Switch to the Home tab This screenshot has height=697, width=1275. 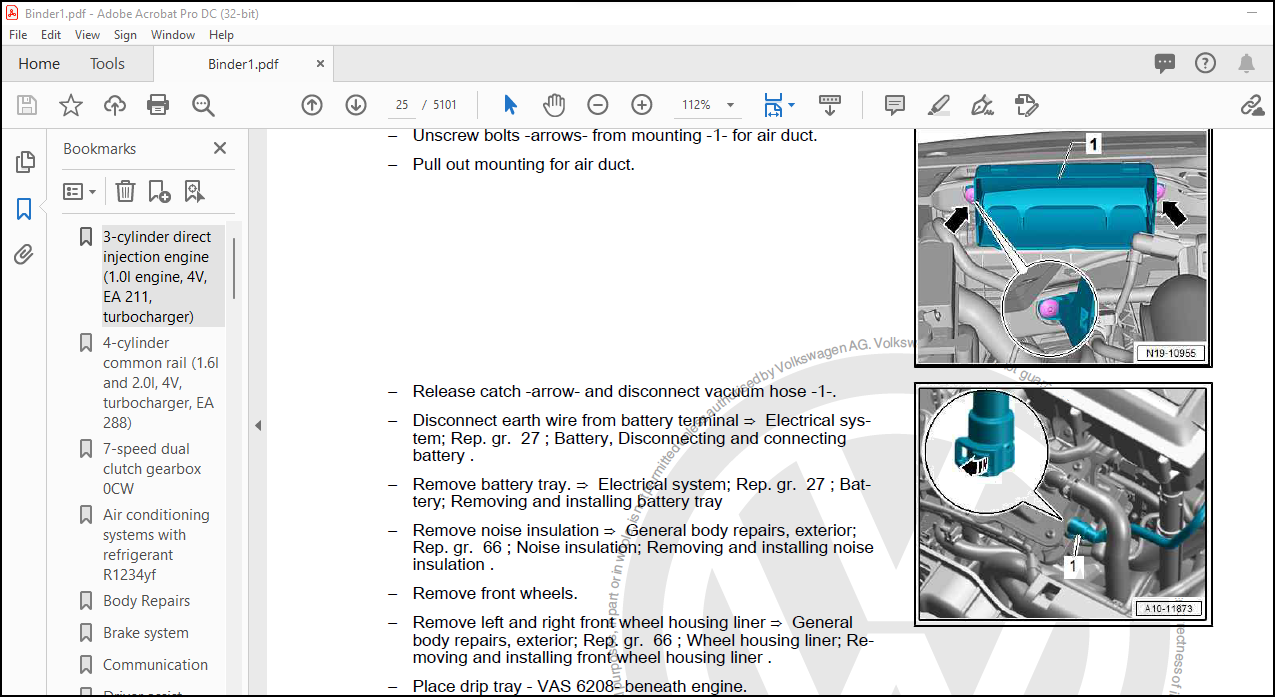39,63
